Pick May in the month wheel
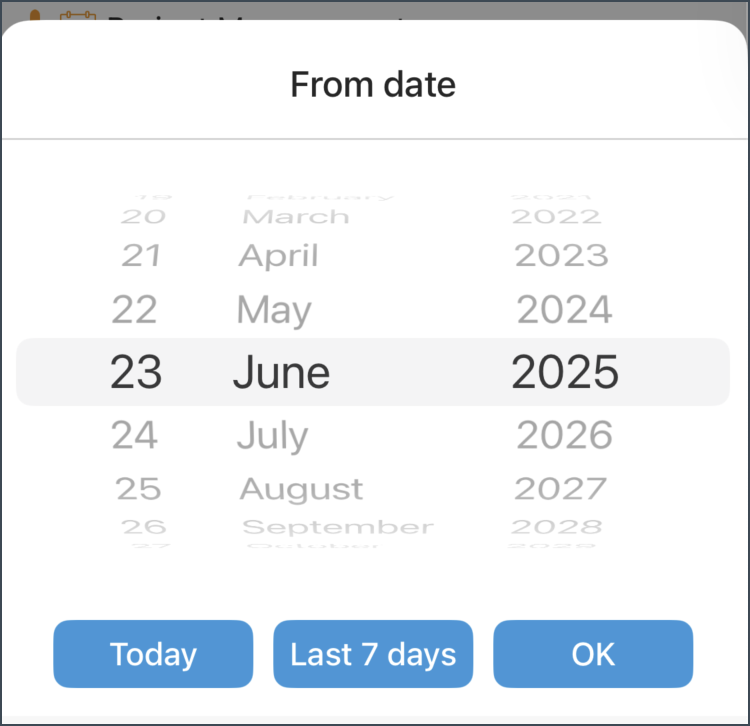The image size is (750, 726). 274,311
